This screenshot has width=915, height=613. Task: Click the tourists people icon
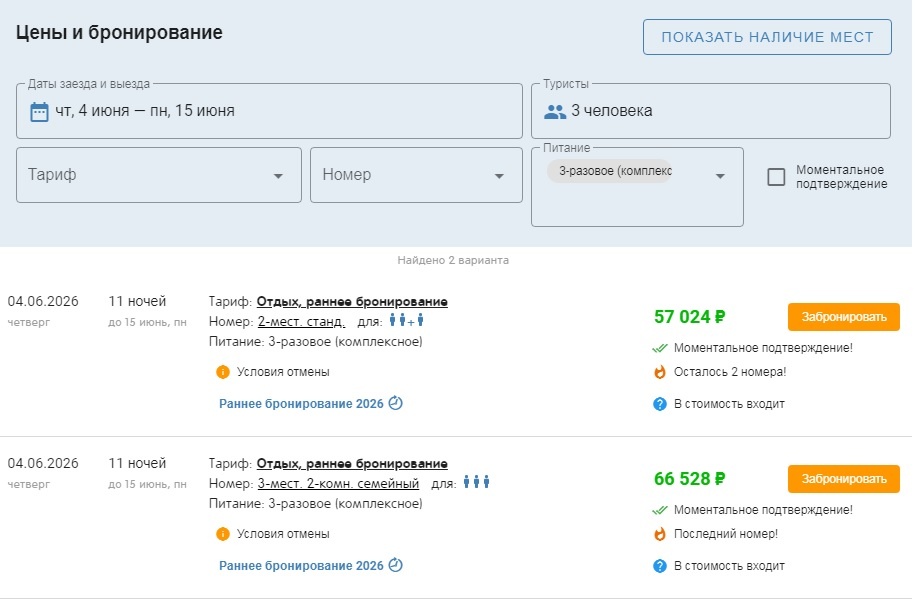(x=555, y=111)
